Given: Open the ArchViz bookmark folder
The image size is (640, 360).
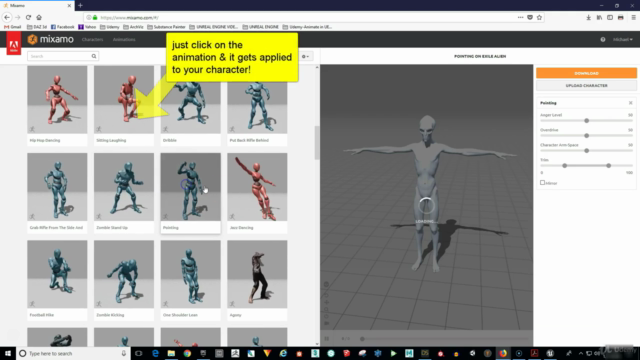Looking at the screenshot, I should (x=133, y=27).
